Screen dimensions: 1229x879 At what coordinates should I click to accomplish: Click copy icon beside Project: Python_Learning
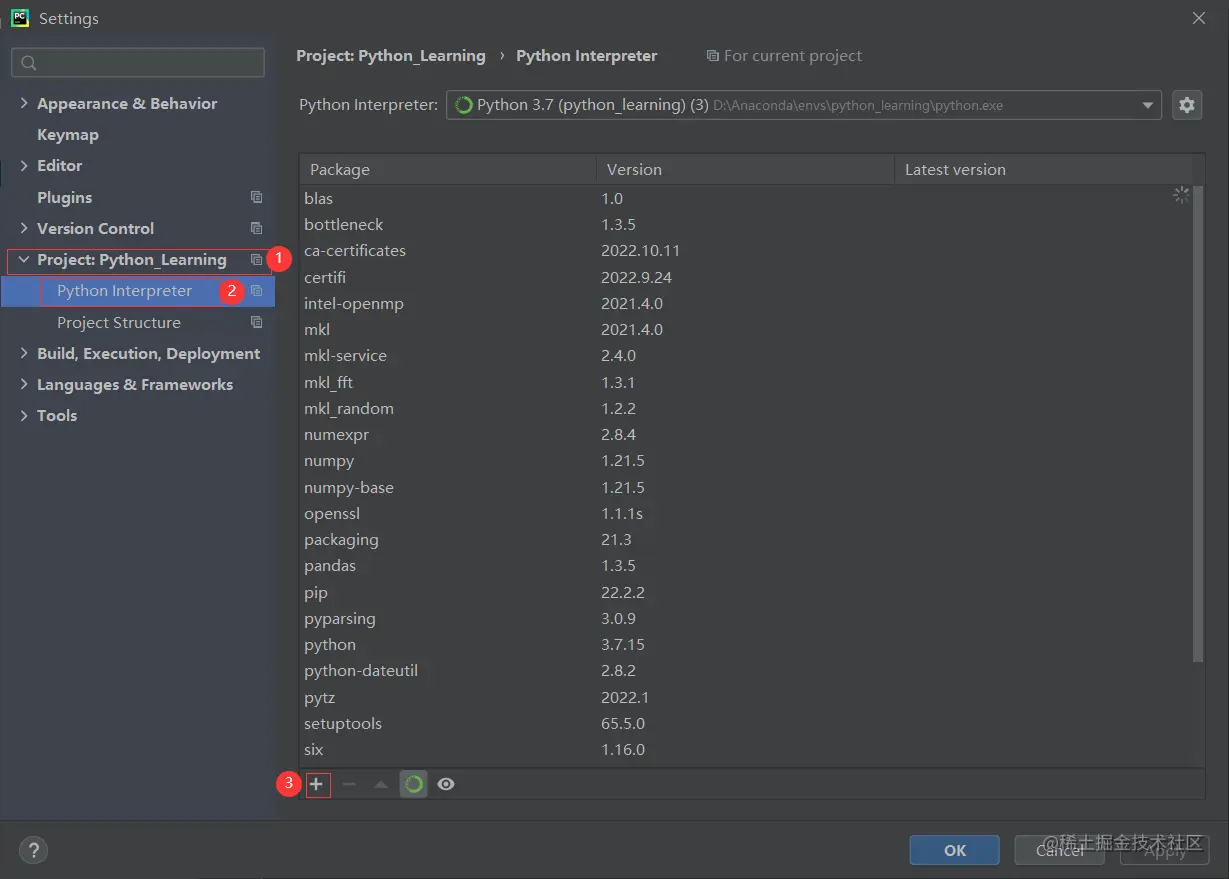pyautogui.click(x=256, y=259)
